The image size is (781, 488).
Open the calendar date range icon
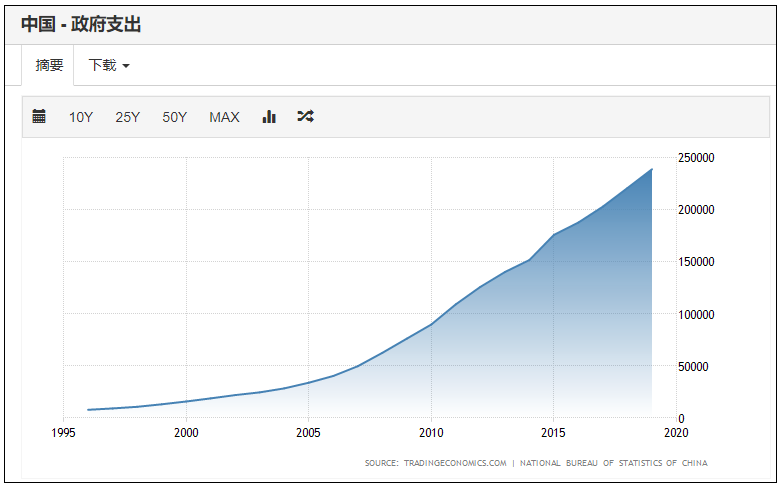pos(39,117)
